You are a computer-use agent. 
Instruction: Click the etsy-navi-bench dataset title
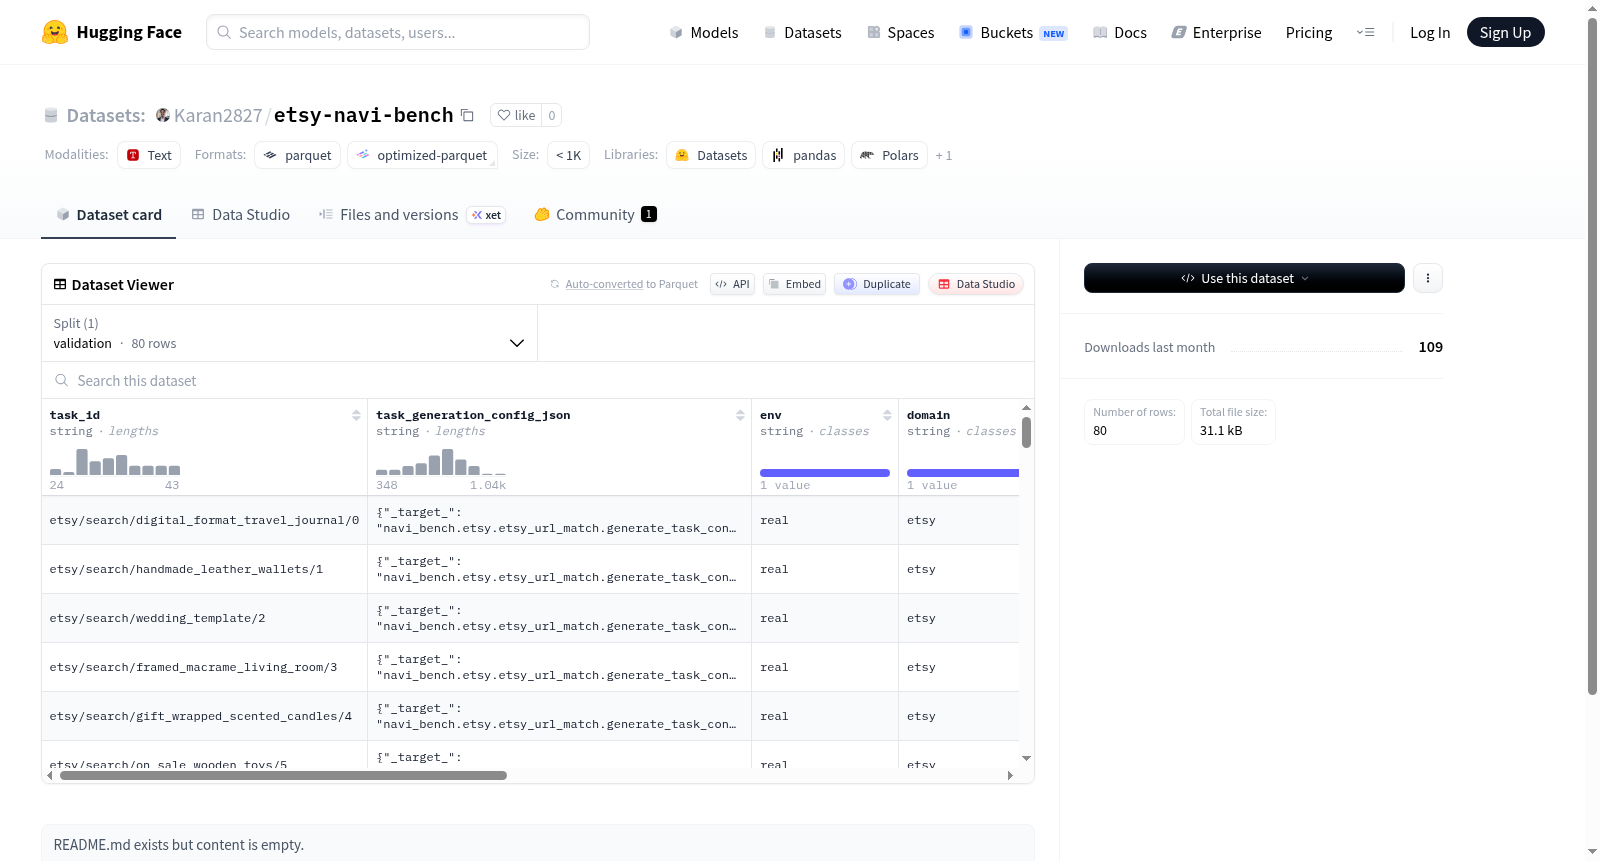click(364, 115)
